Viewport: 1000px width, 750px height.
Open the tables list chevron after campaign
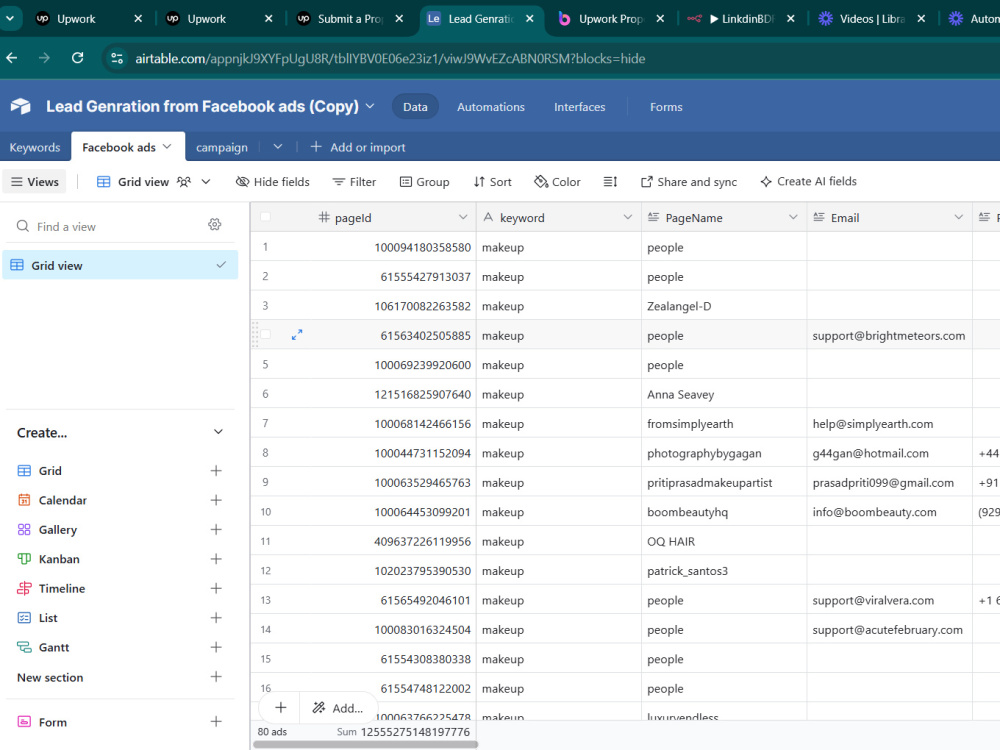pos(277,147)
